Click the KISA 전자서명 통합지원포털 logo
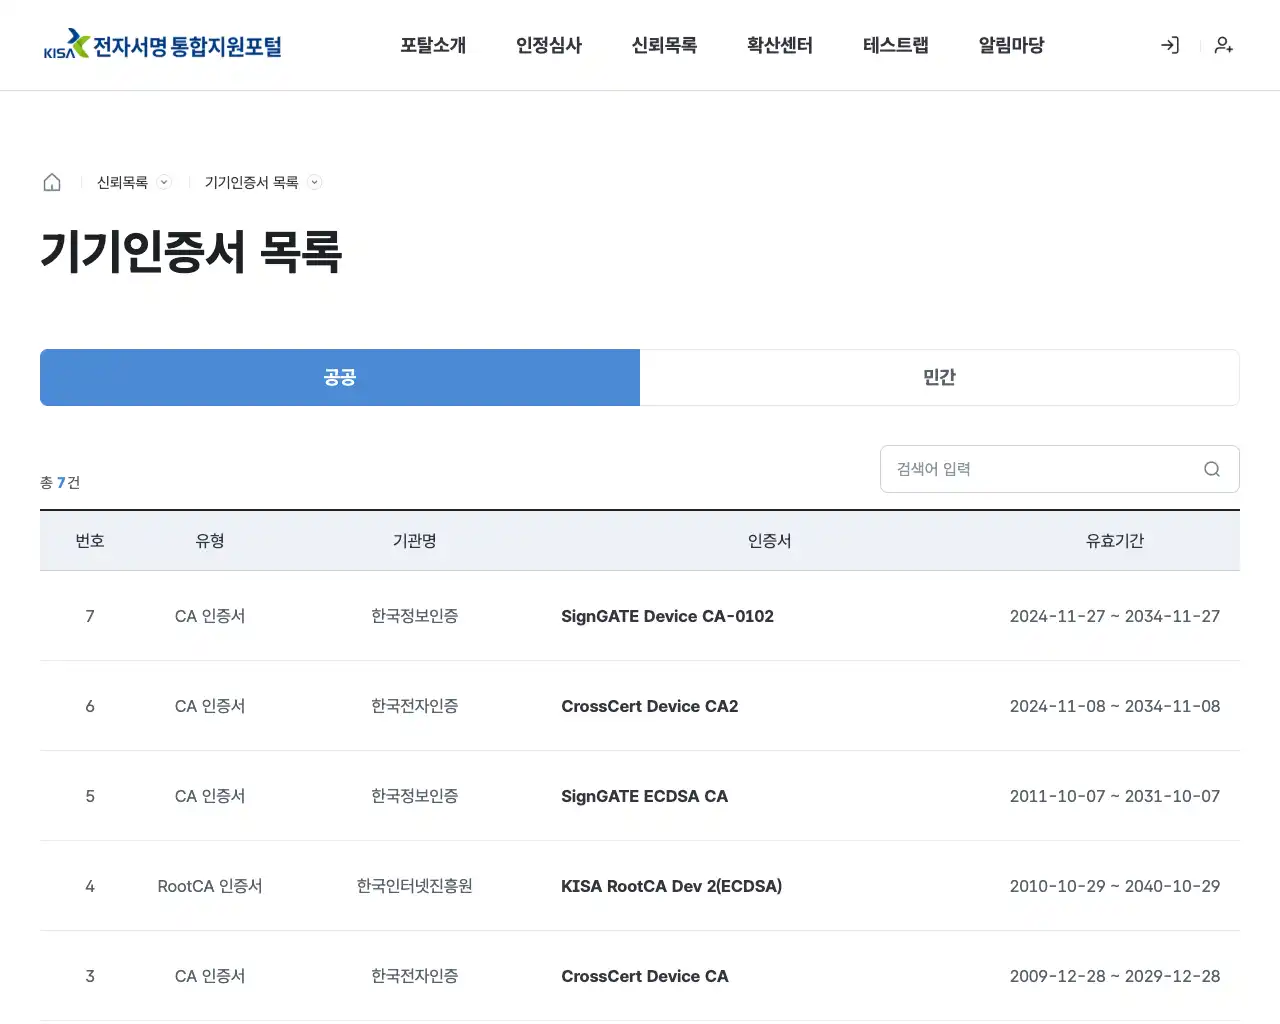This screenshot has width=1280, height=1024. pos(162,45)
